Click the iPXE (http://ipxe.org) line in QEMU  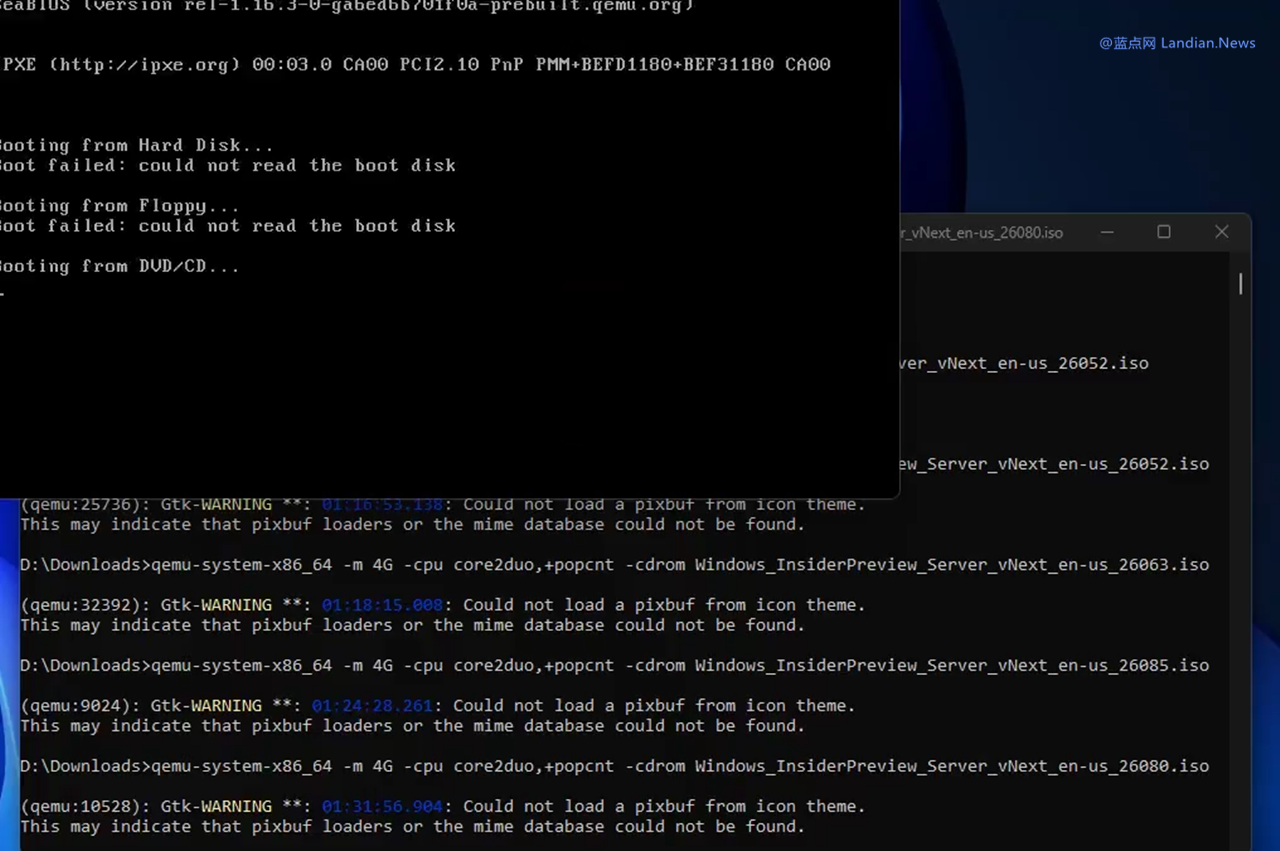[415, 64]
